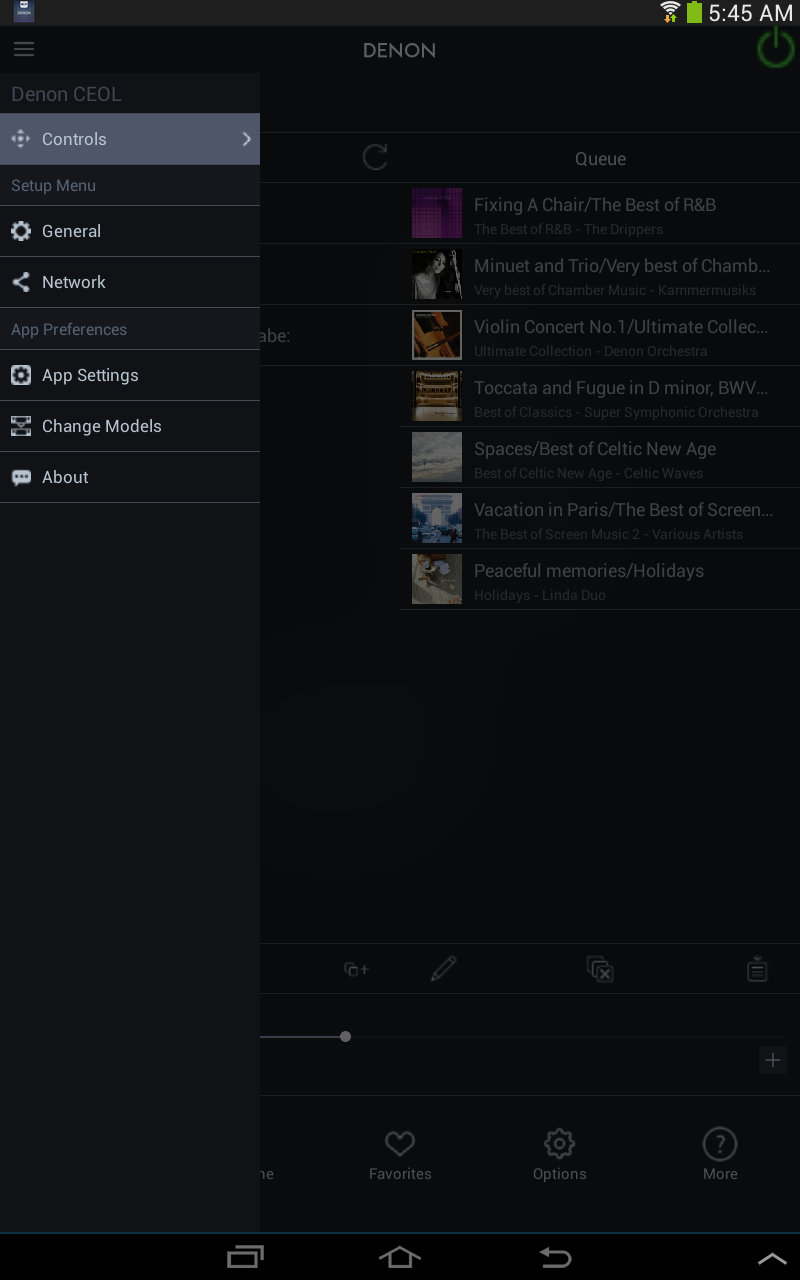Play Toccata and Fugue in D minor
Viewport: 800px width, 1280px height.
pyautogui.click(x=600, y=396)
